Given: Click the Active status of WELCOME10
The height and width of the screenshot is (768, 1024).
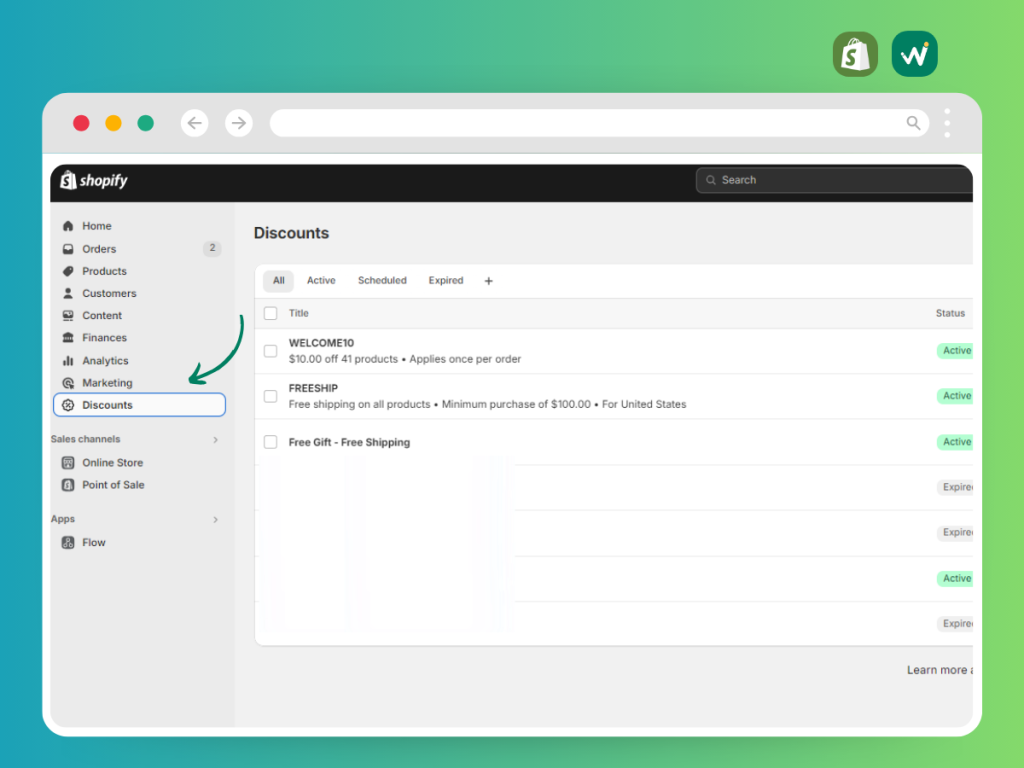Looking at the screenshot, I should click(x=955, y=351).
